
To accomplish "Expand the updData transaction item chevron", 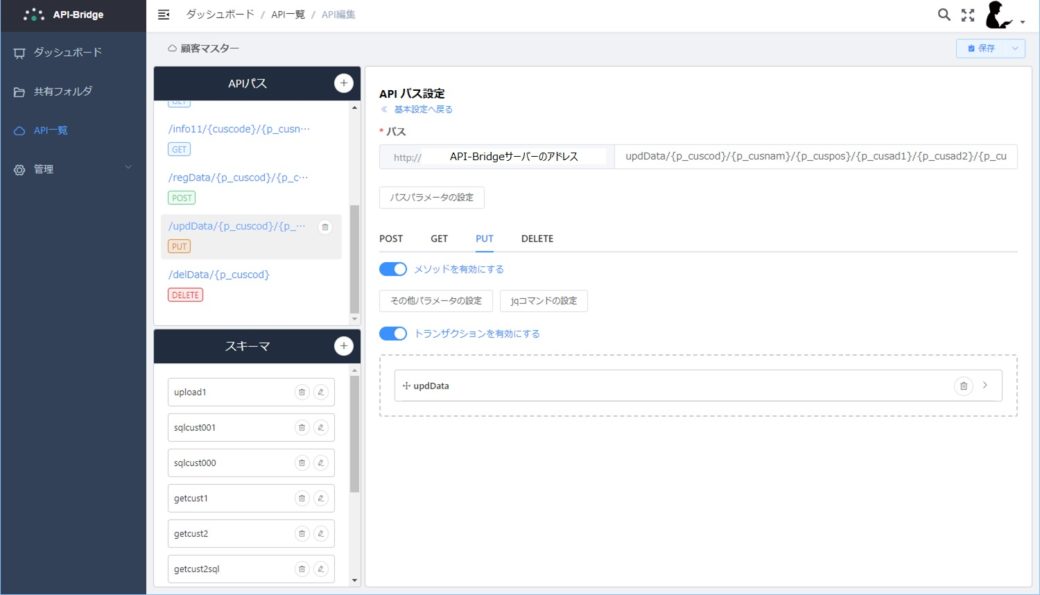I will (x=987, y=385).
